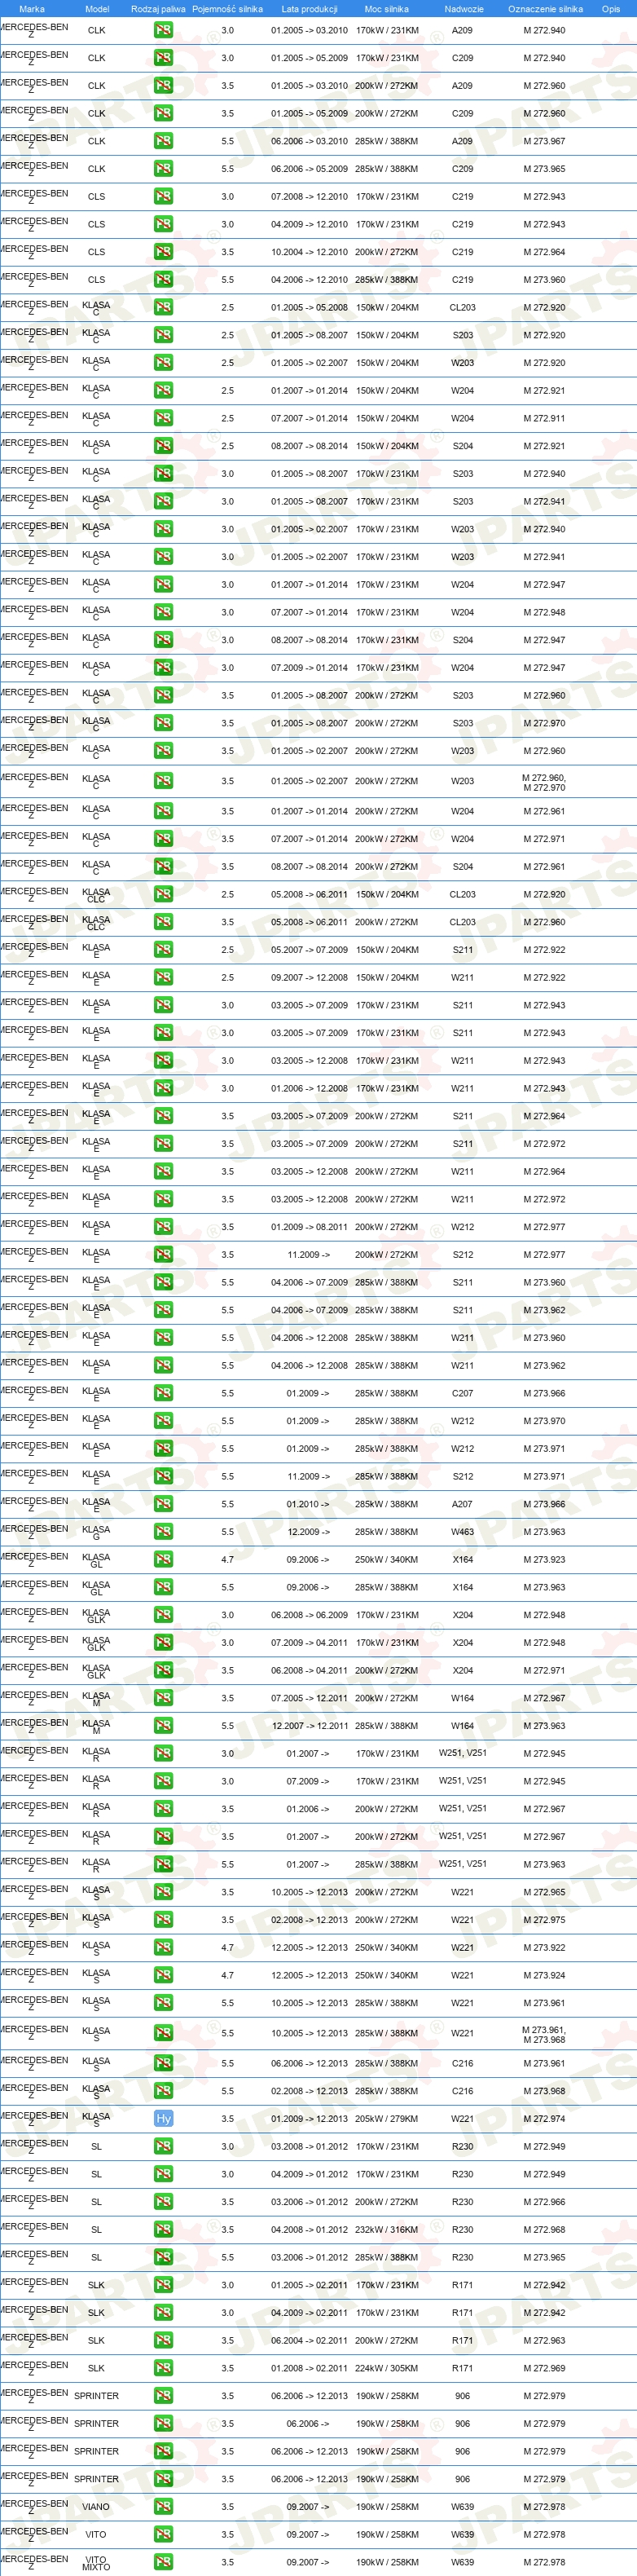Click petrol fuel icon in M 273.924 row
Viewport: 637px width, 2576px height.
pos(163,1975)
